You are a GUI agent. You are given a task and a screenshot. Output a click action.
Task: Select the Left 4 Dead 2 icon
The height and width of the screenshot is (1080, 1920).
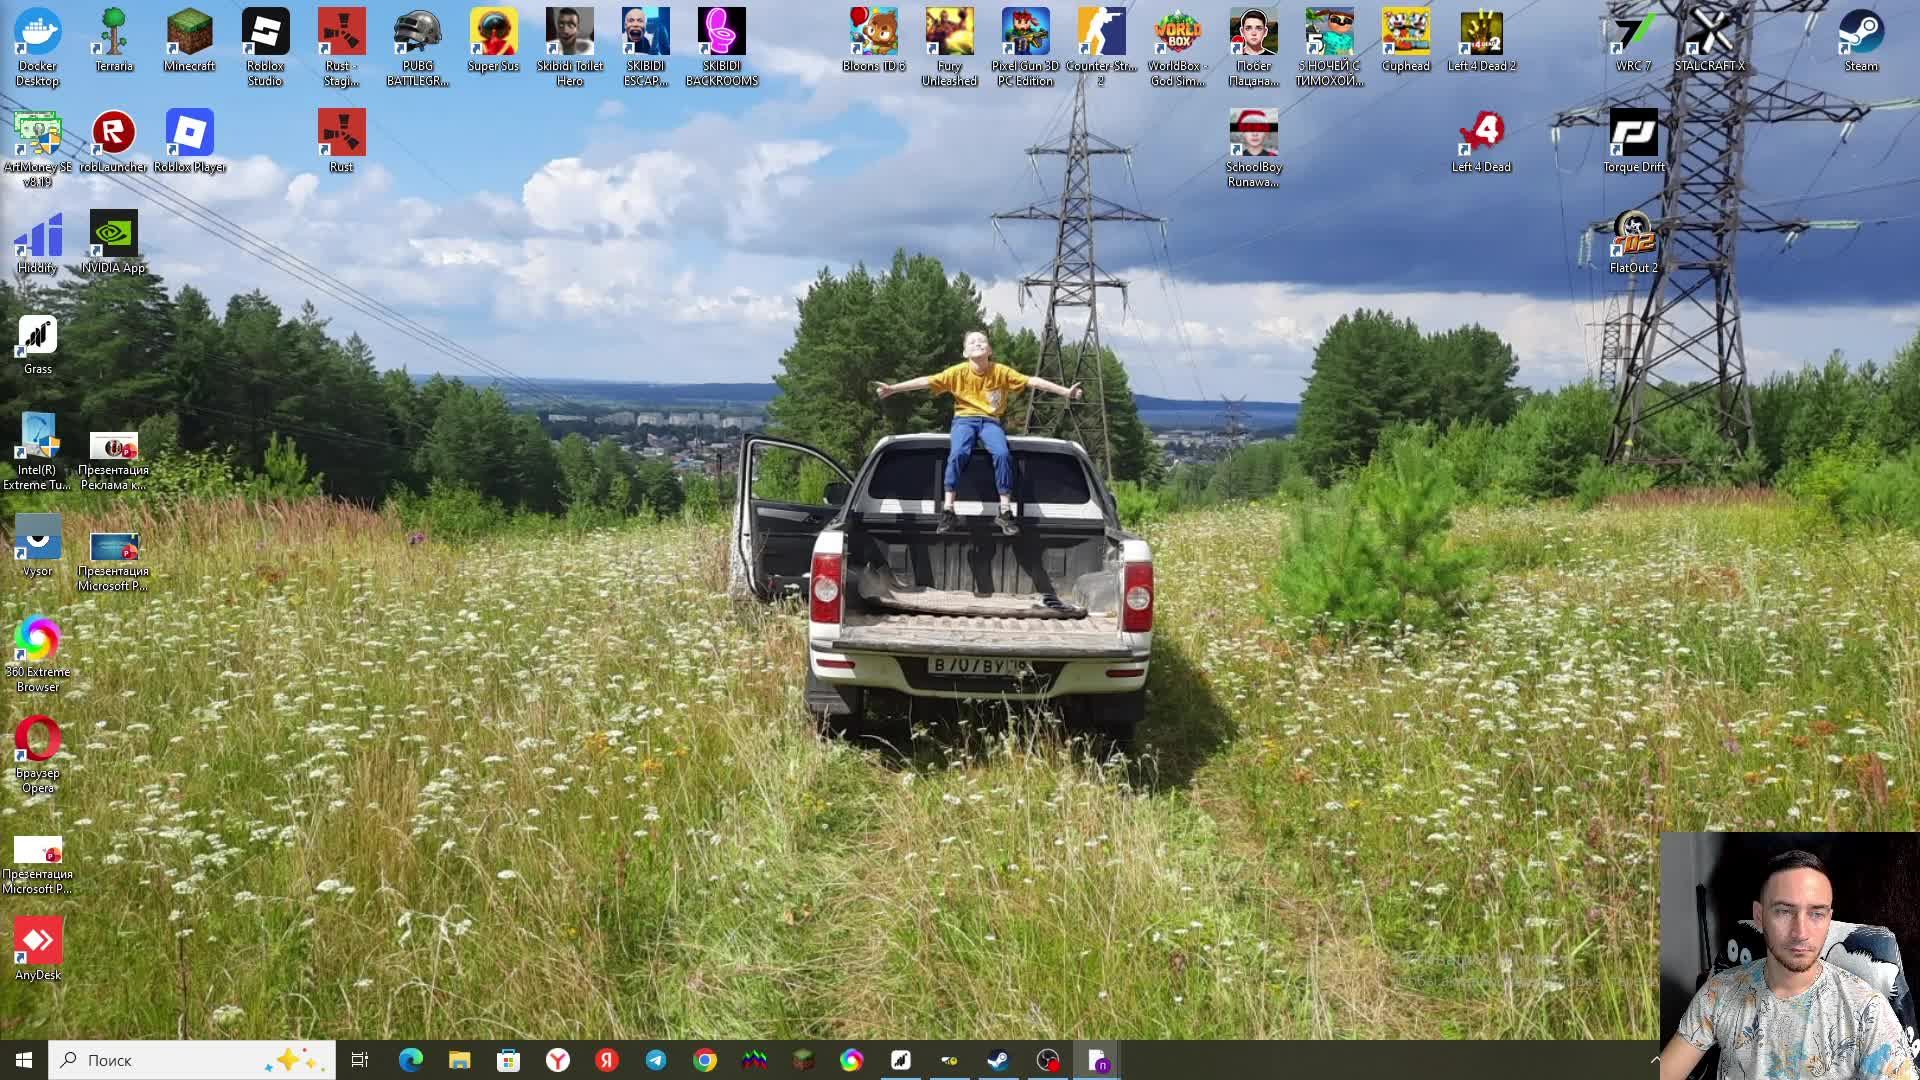tap(1481, 34)
